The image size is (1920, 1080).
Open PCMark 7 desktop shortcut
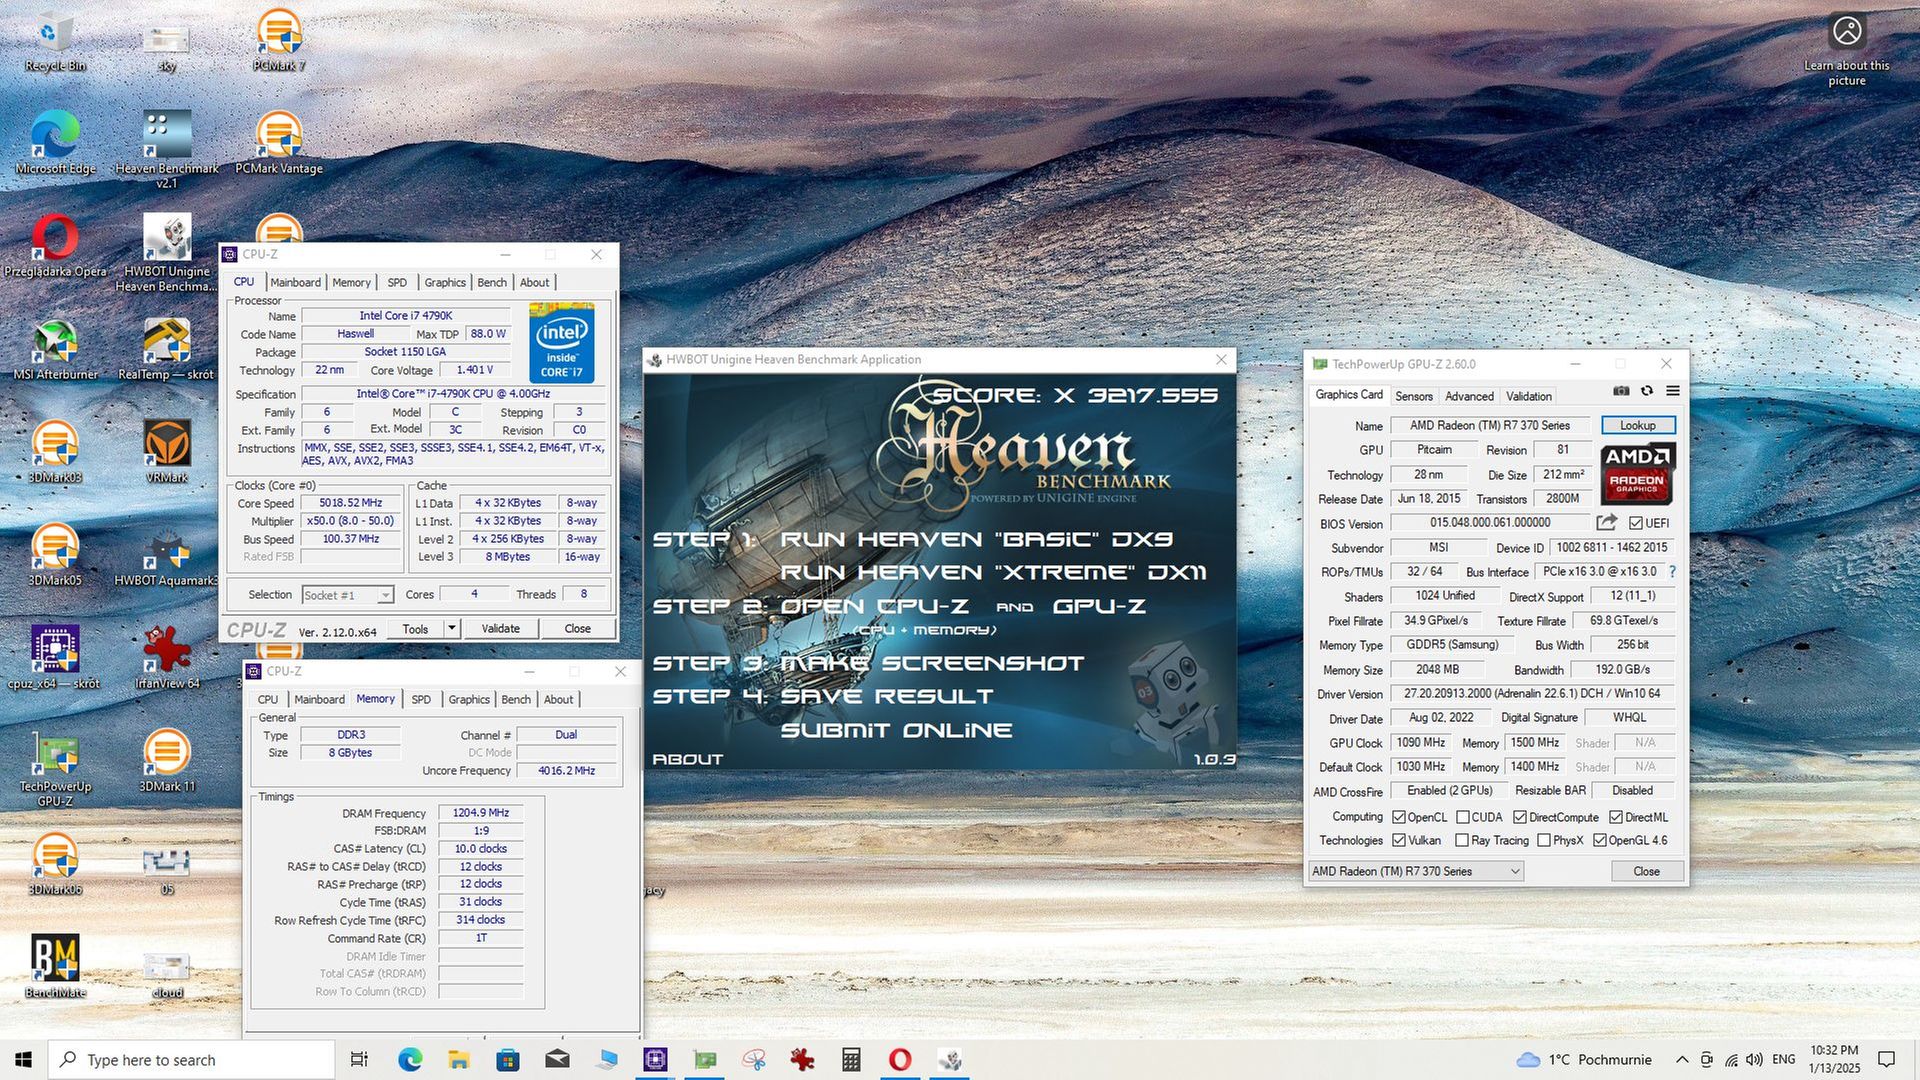click(279, 40)
